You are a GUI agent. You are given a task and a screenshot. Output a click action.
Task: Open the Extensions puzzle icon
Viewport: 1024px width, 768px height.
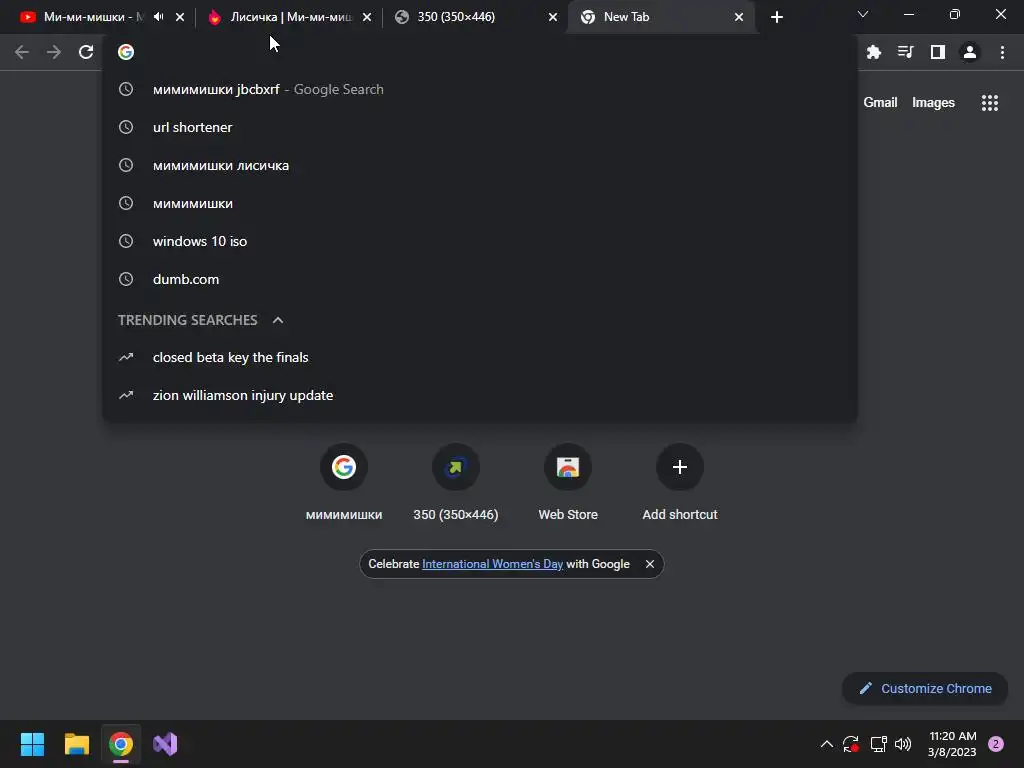click(x=874, y=52)
